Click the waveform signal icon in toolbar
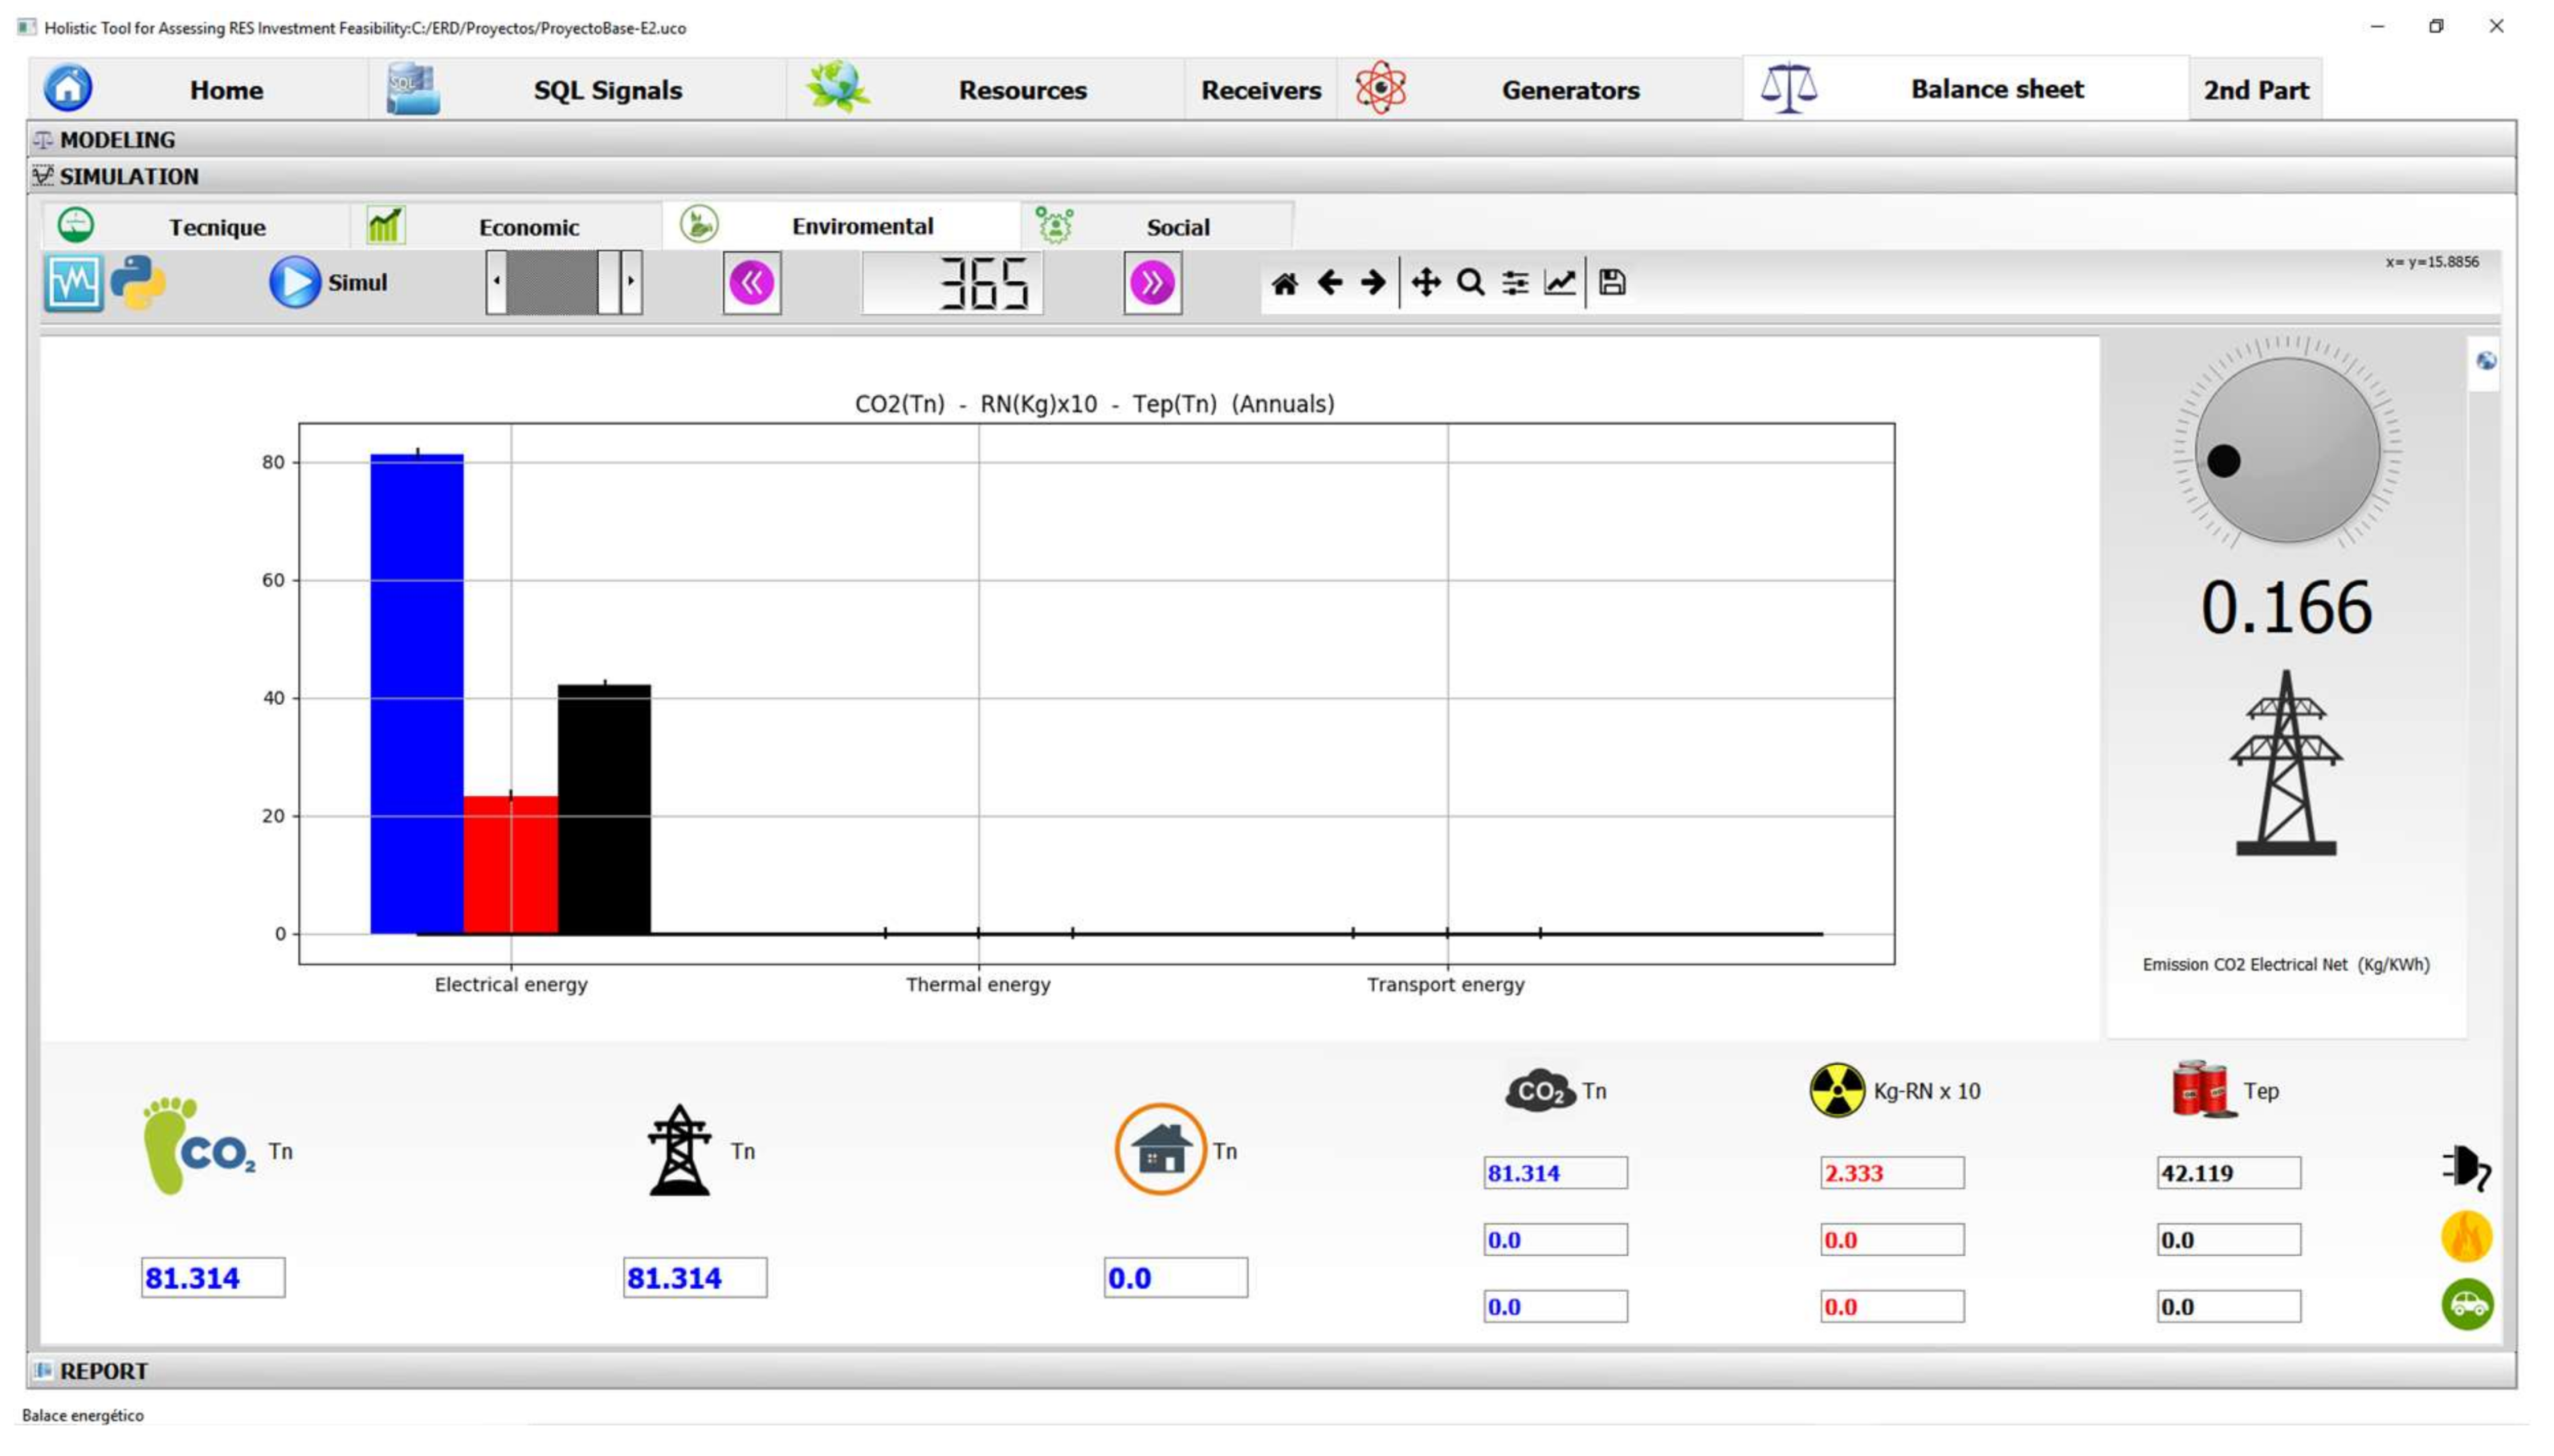Viewport: 2554px width, 1456px height. point(73,283)
